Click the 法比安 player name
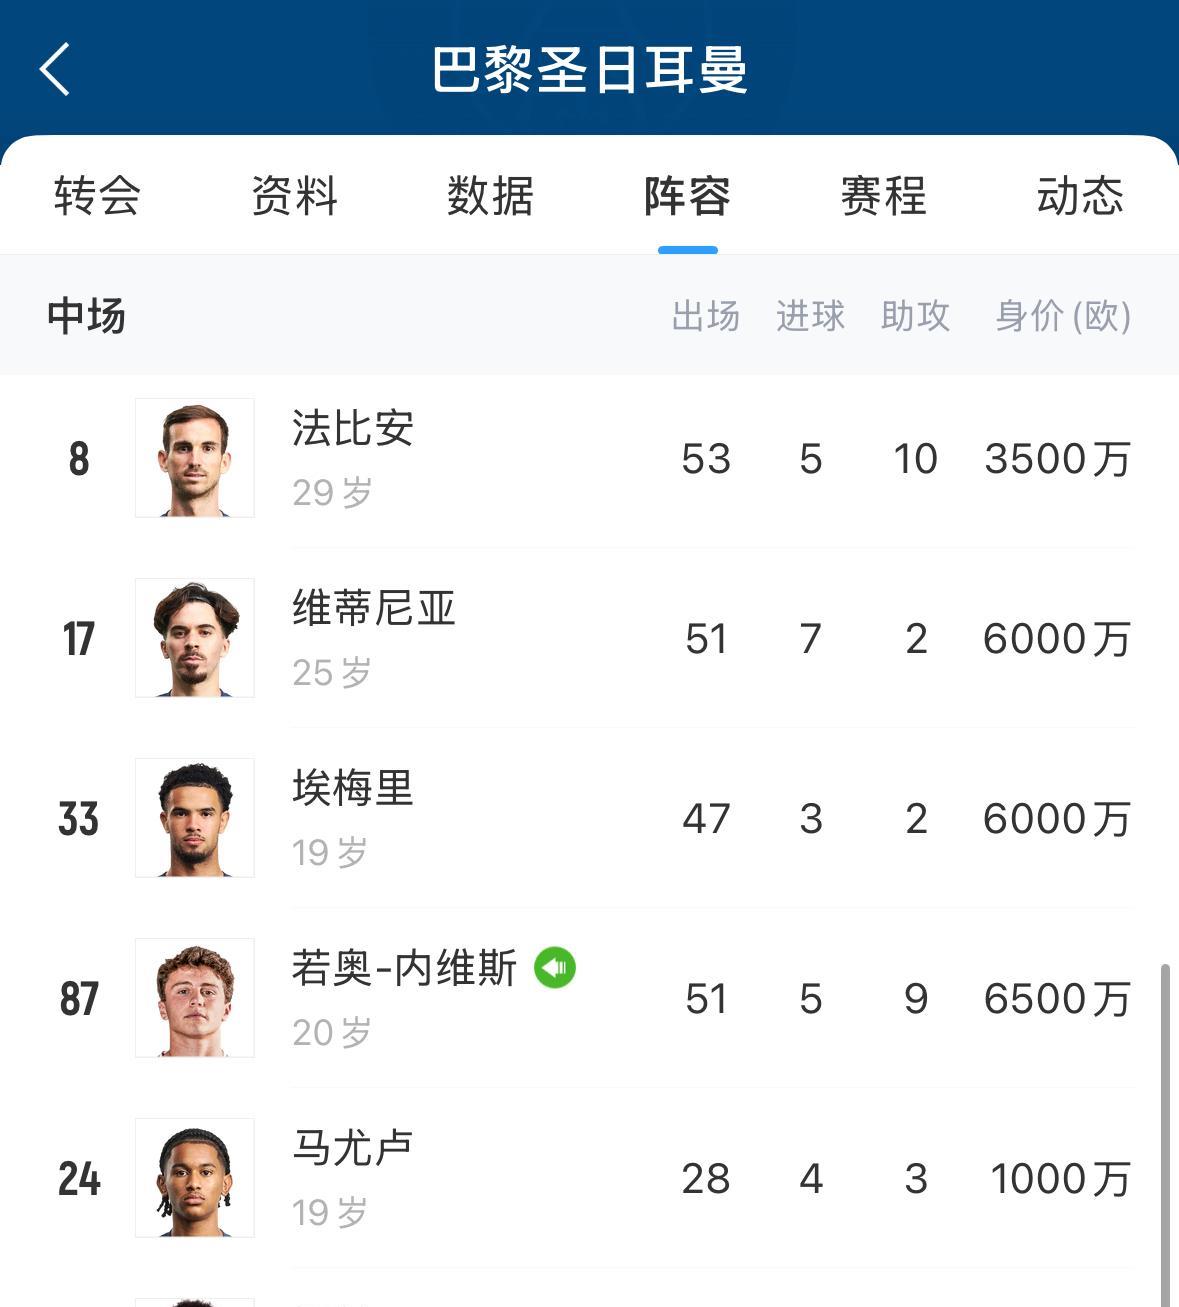 click(353, 428)
